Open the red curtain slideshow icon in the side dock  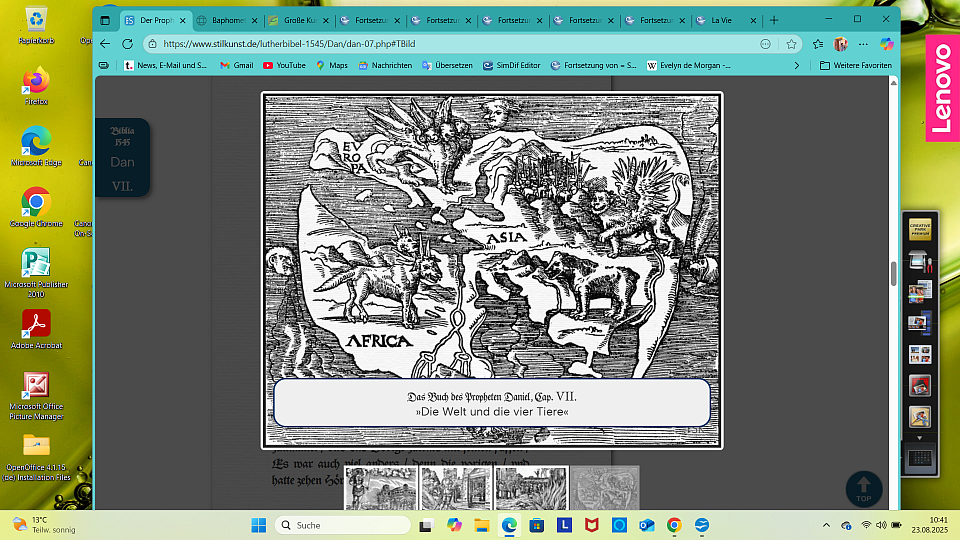pyautogui.click(x=920, y=386)
